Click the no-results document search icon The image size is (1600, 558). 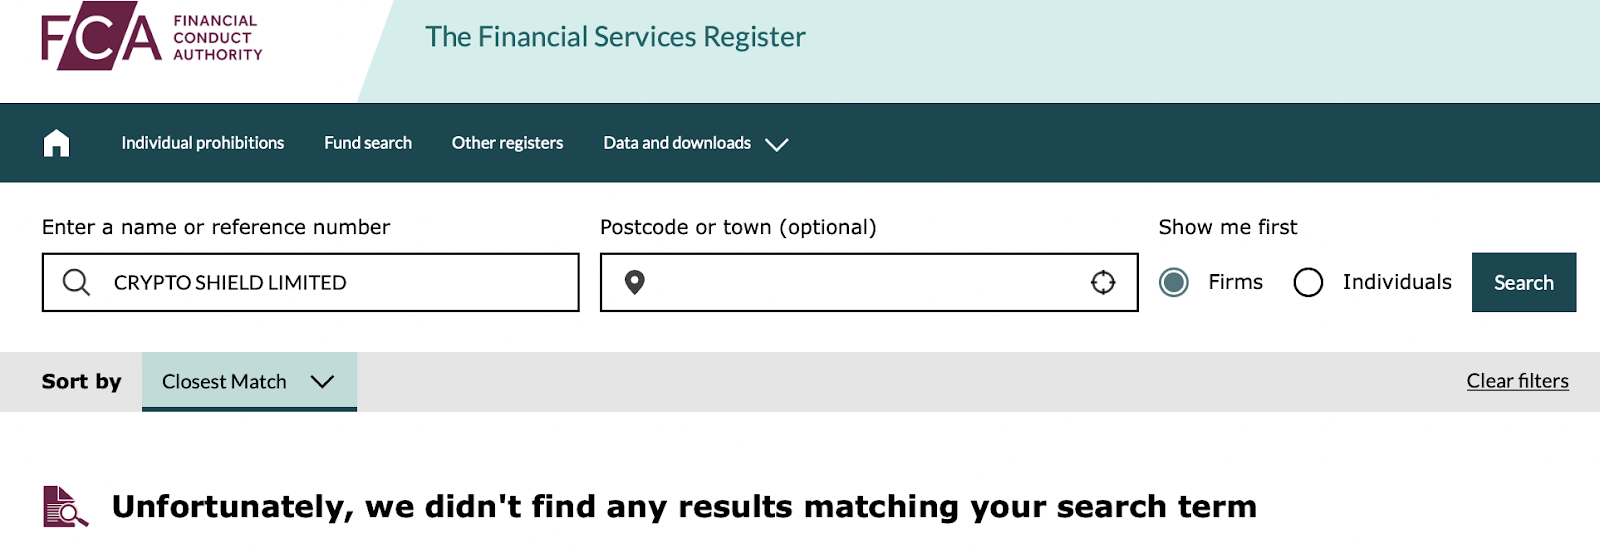click(65, 507)
